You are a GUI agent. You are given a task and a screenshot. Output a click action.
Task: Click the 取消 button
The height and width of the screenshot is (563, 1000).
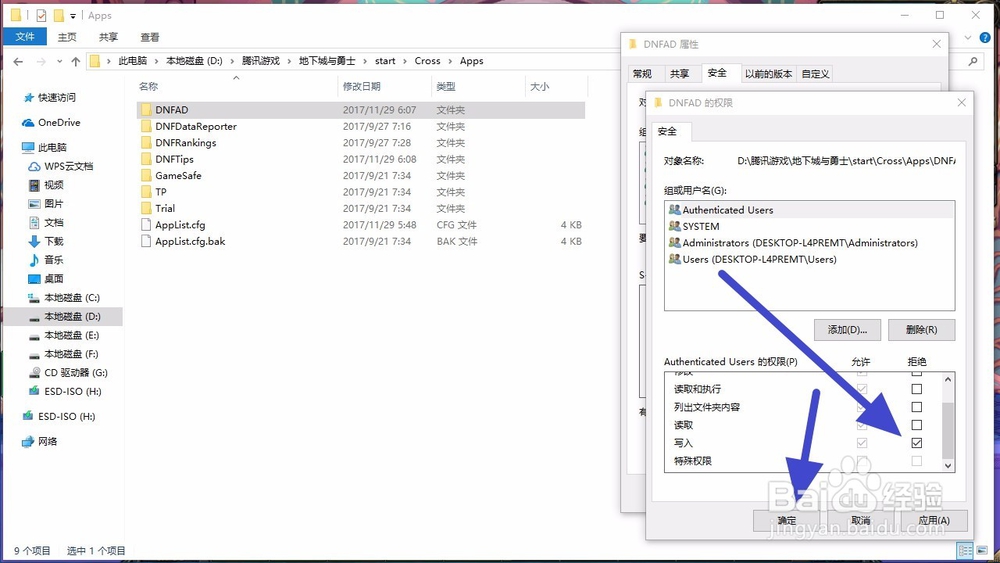[x=860, y=520]
